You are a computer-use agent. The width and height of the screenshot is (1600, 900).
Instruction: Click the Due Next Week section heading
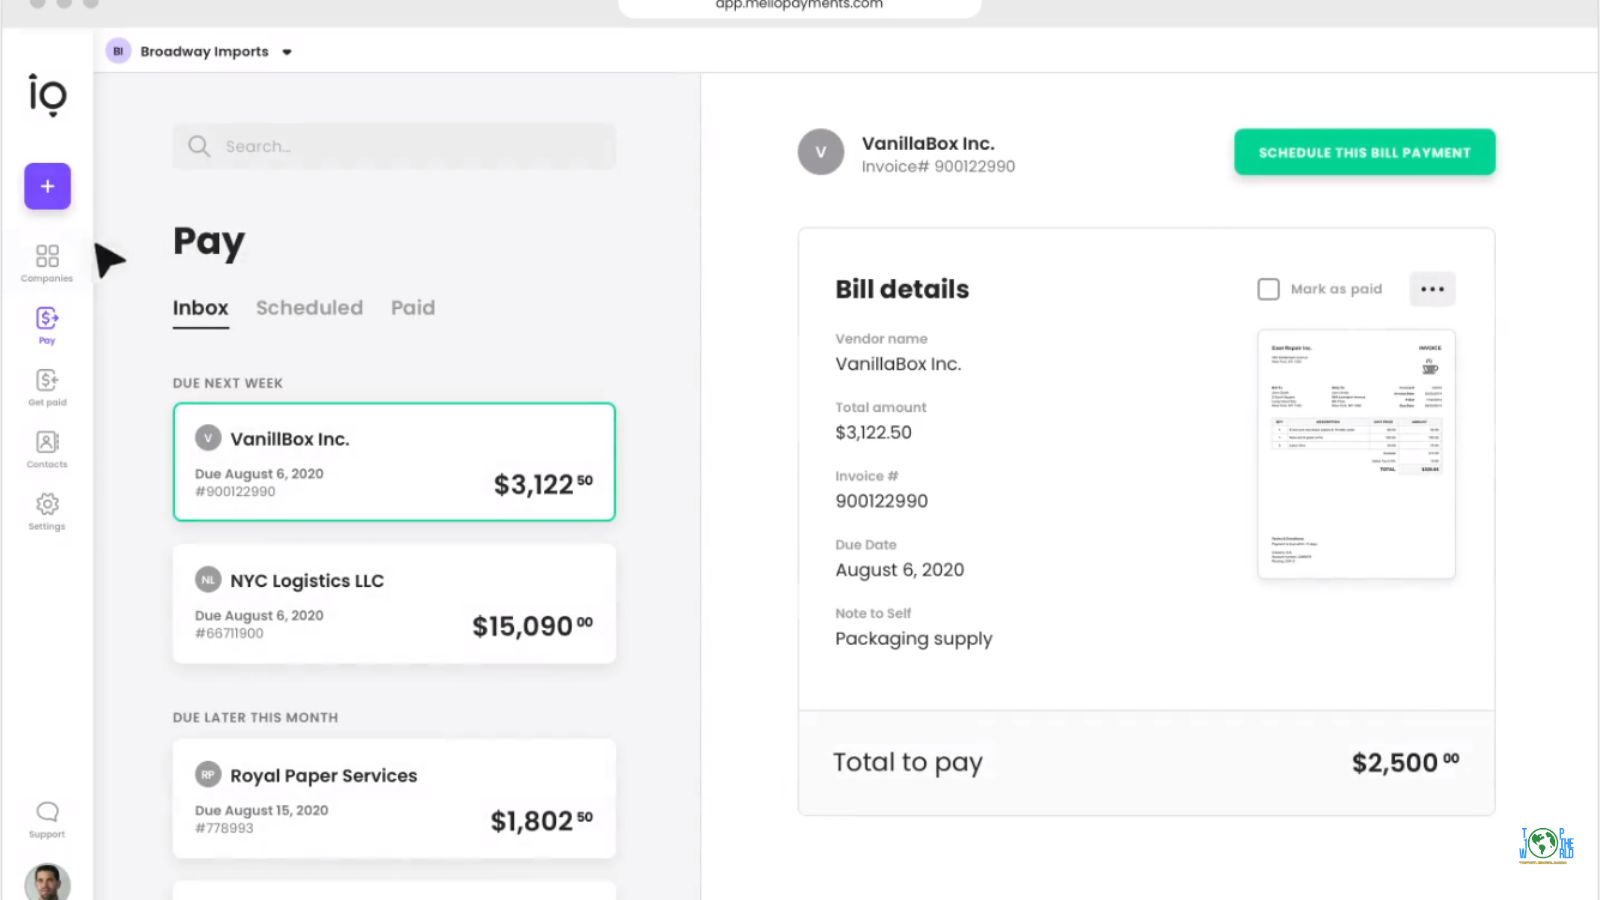point(228,383)
